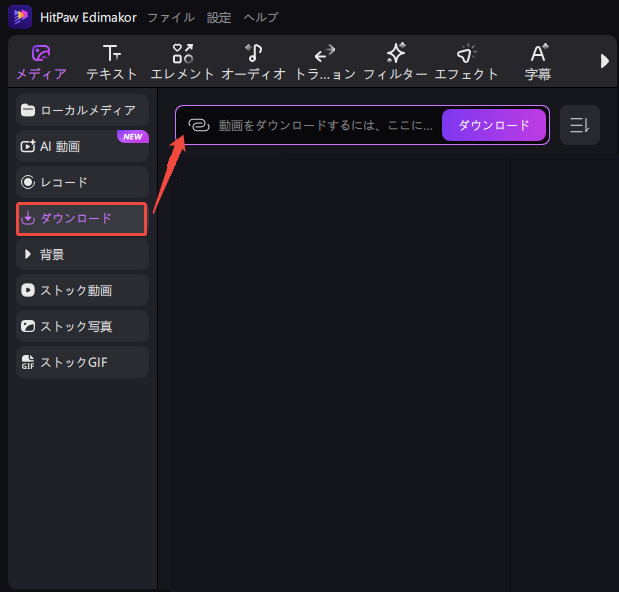Open the ストック動画 library
Image resolution: width=619 pixels, height=592 pixels.
(82, 290)
